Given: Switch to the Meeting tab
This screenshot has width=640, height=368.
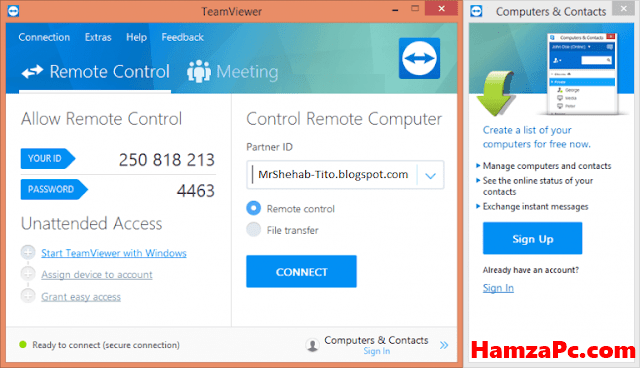Looking at the screenshot, I should point(233,72).
